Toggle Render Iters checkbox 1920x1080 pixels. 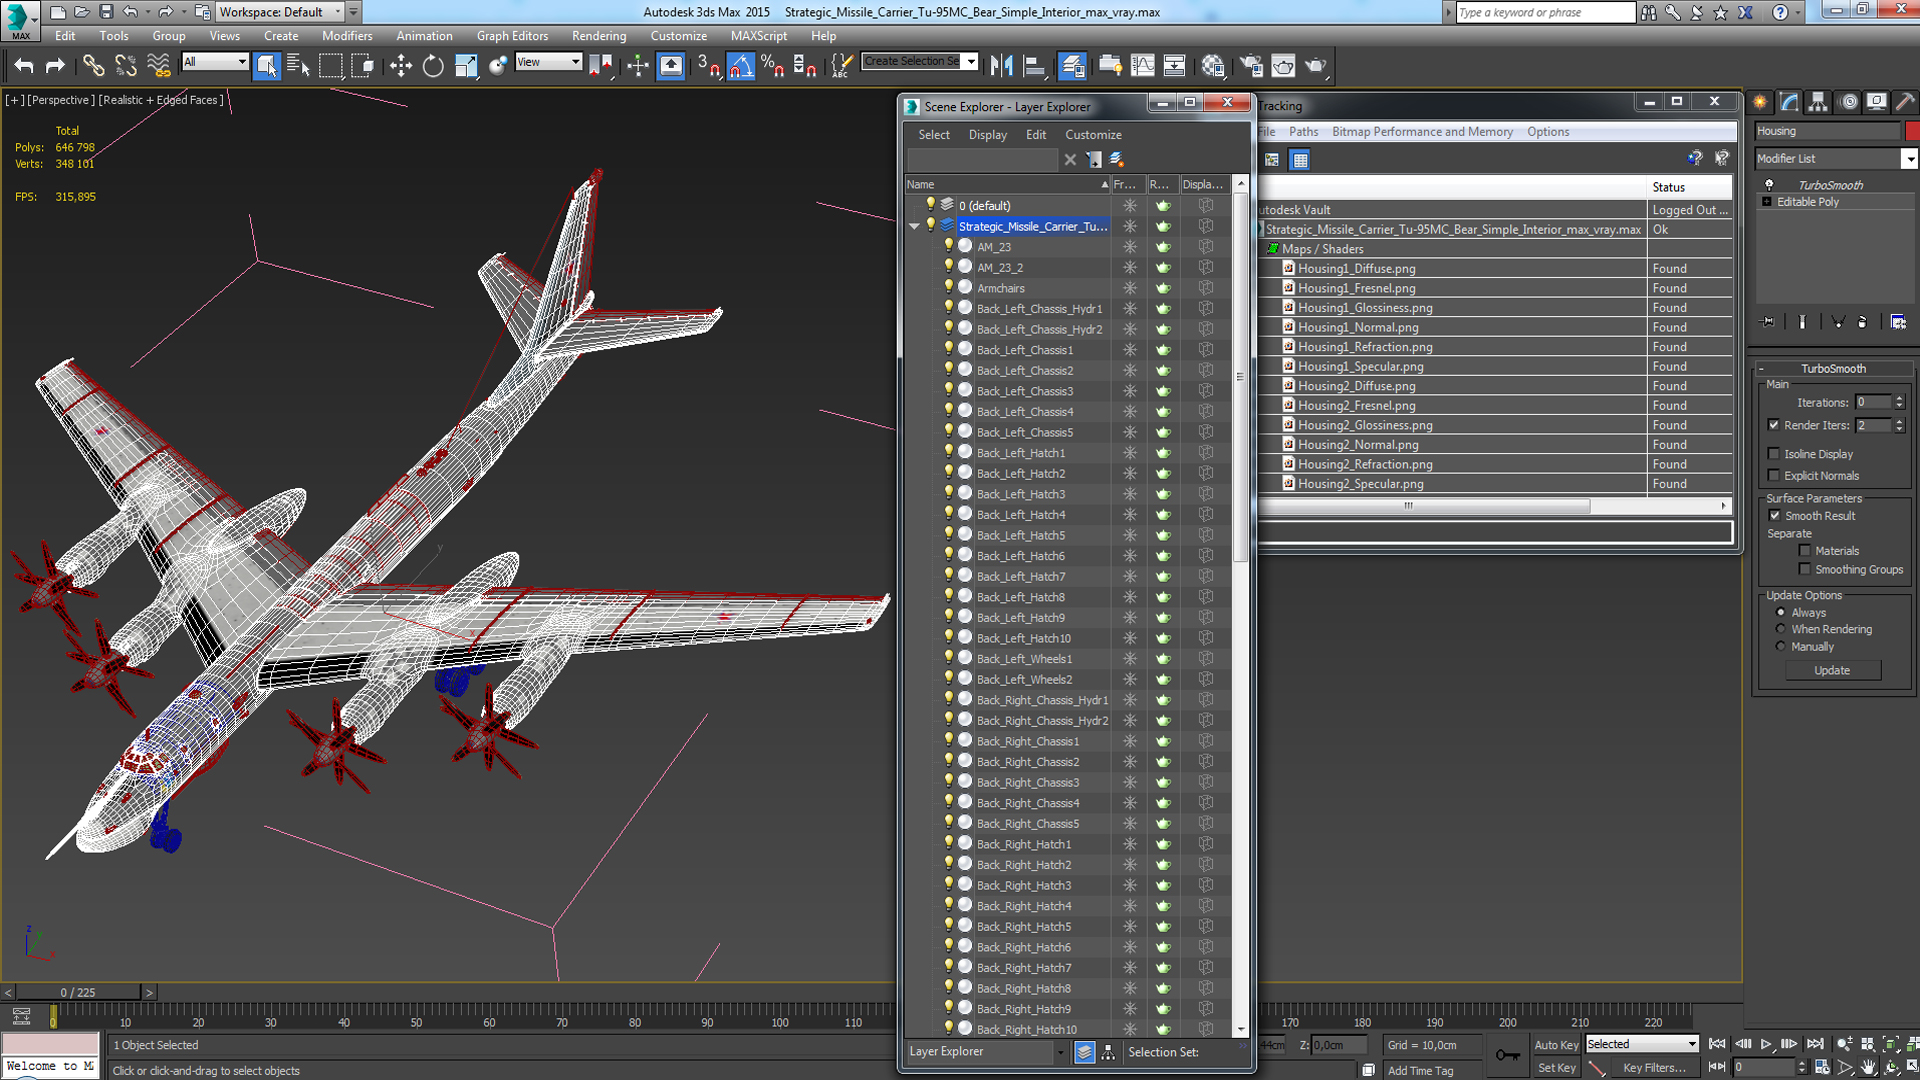click(1774, 425)
